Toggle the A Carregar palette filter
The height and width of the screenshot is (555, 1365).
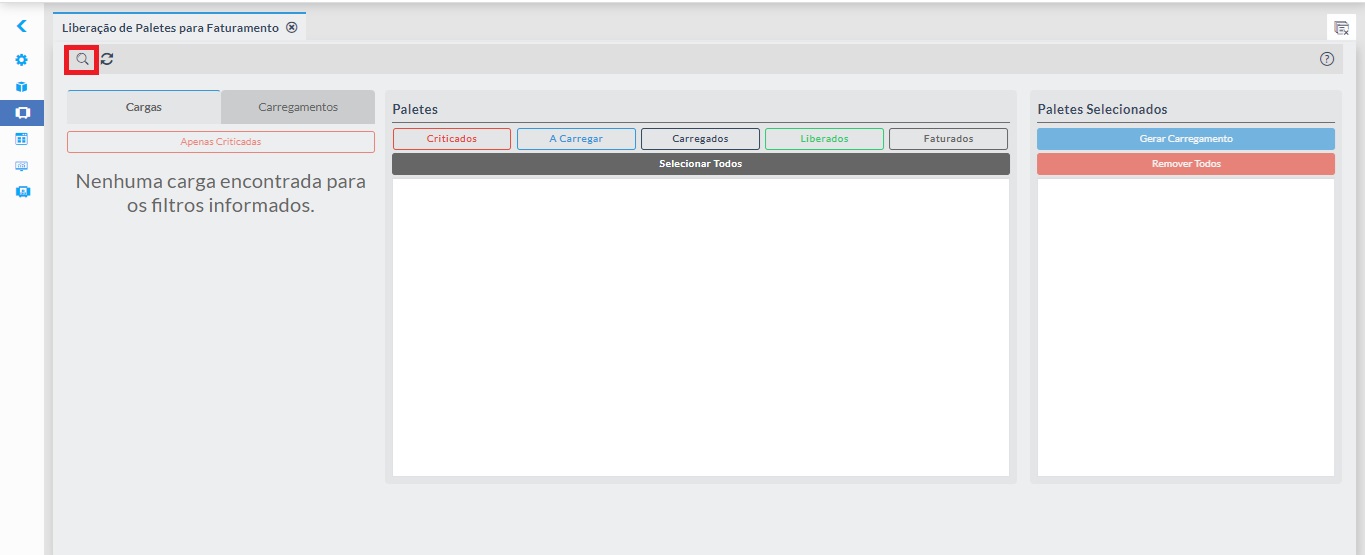click(x=576, y=139)
